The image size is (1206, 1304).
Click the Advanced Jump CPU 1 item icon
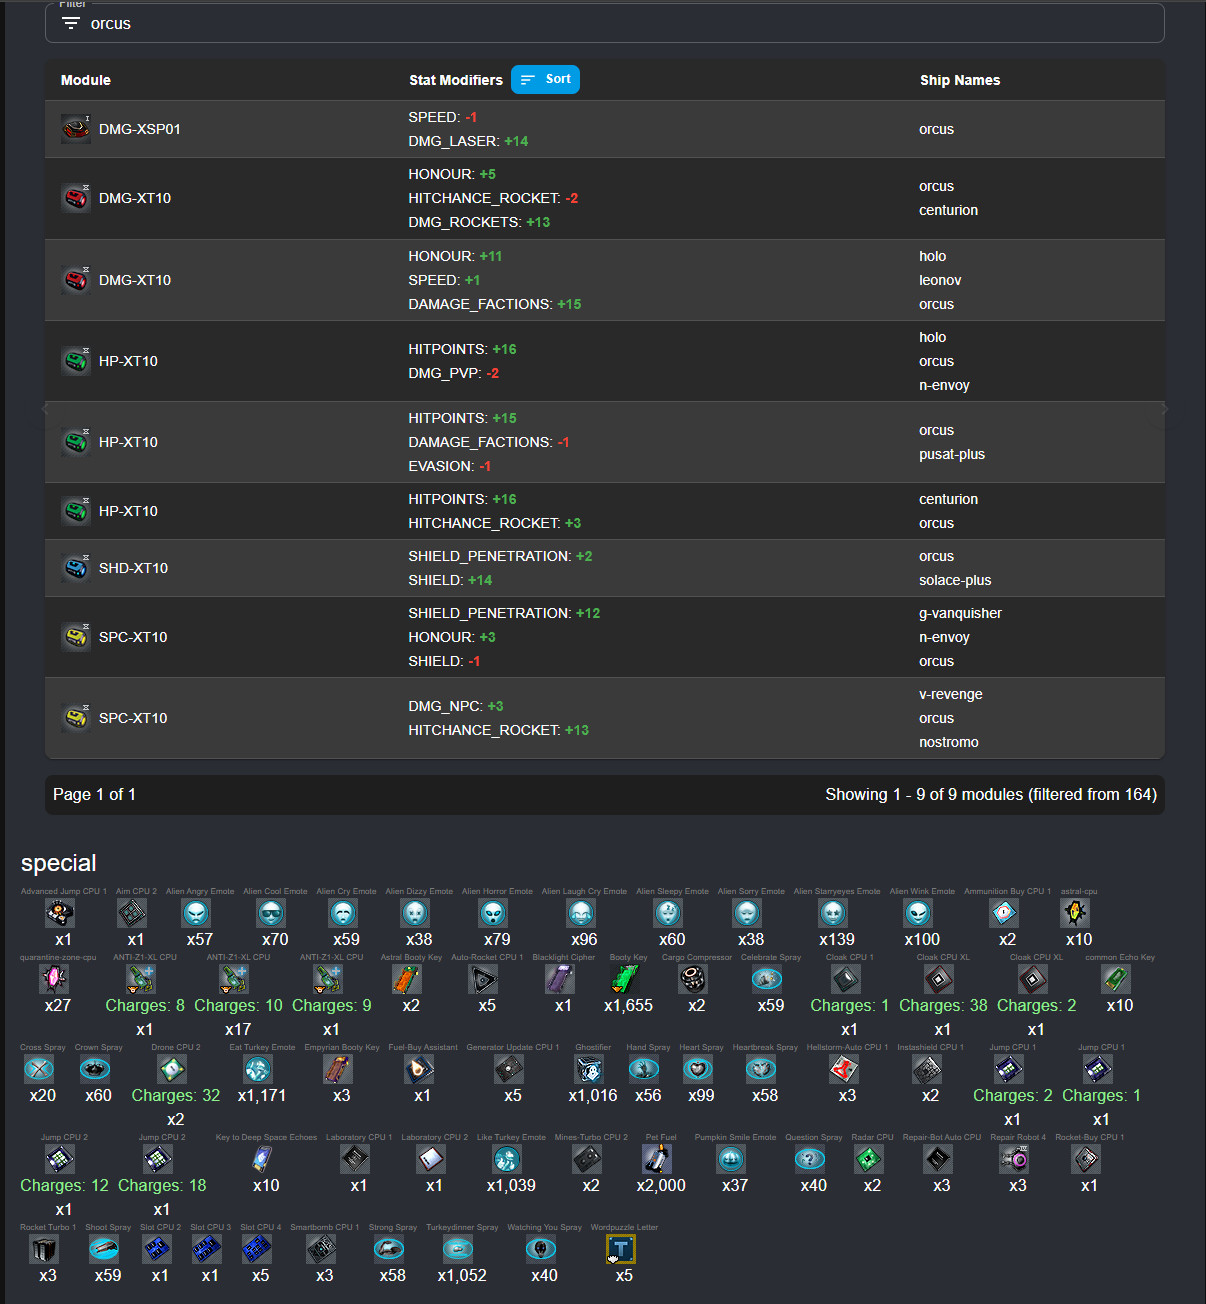coord(60,912)
